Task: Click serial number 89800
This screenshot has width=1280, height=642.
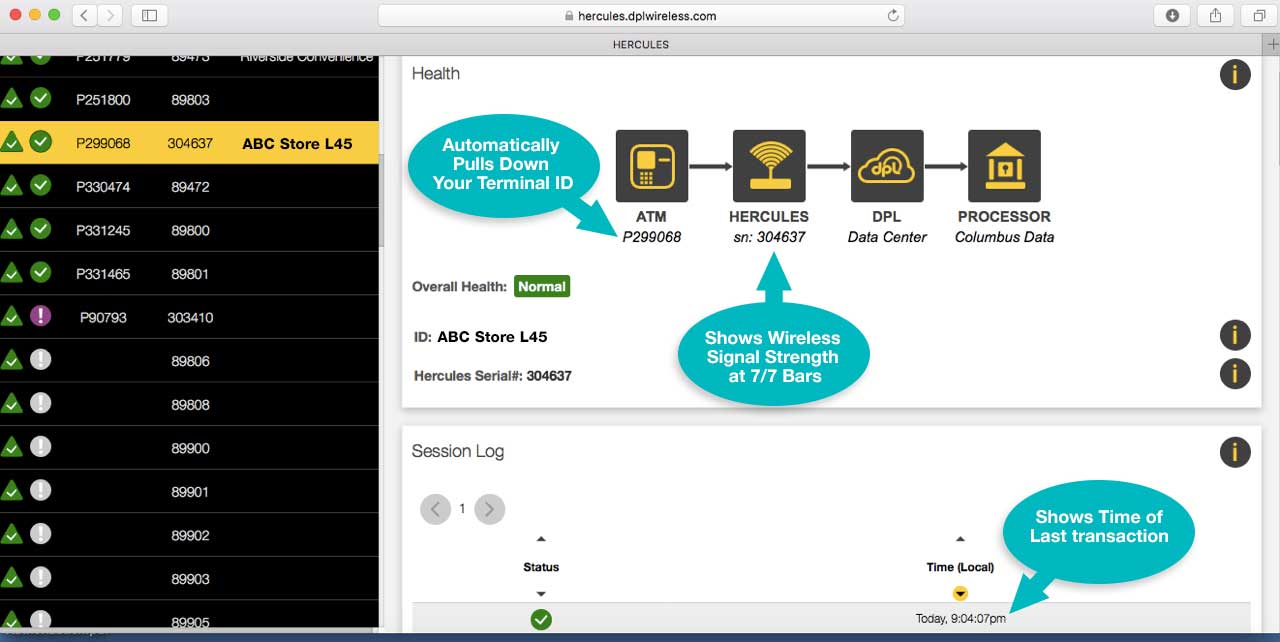Action: (x=190, y=230)
